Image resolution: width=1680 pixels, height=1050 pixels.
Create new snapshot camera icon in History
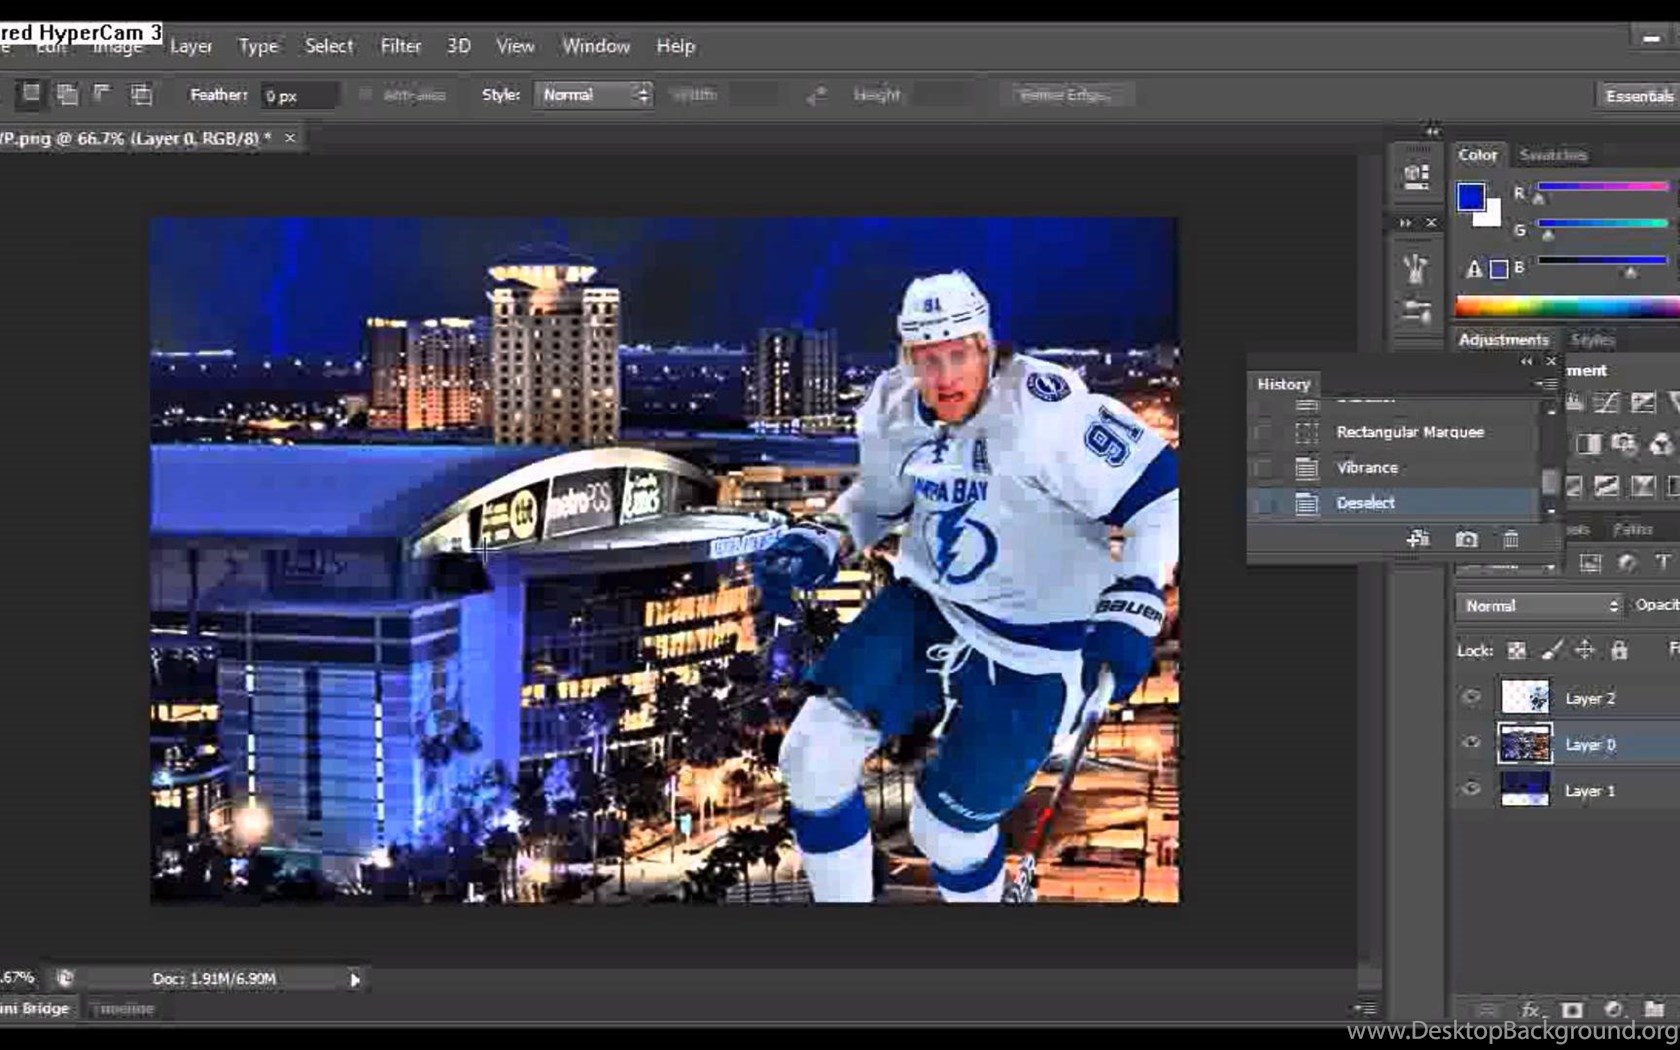click(1466, 539)
